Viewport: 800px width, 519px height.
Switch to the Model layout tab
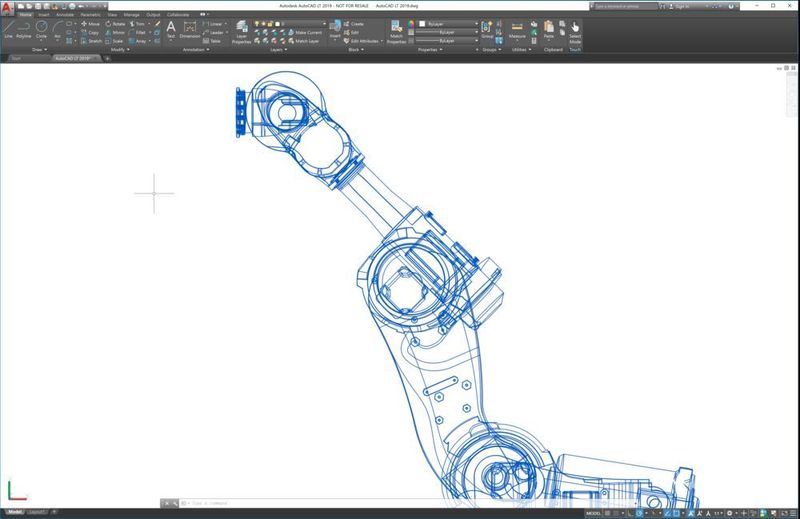click(14, 512)
